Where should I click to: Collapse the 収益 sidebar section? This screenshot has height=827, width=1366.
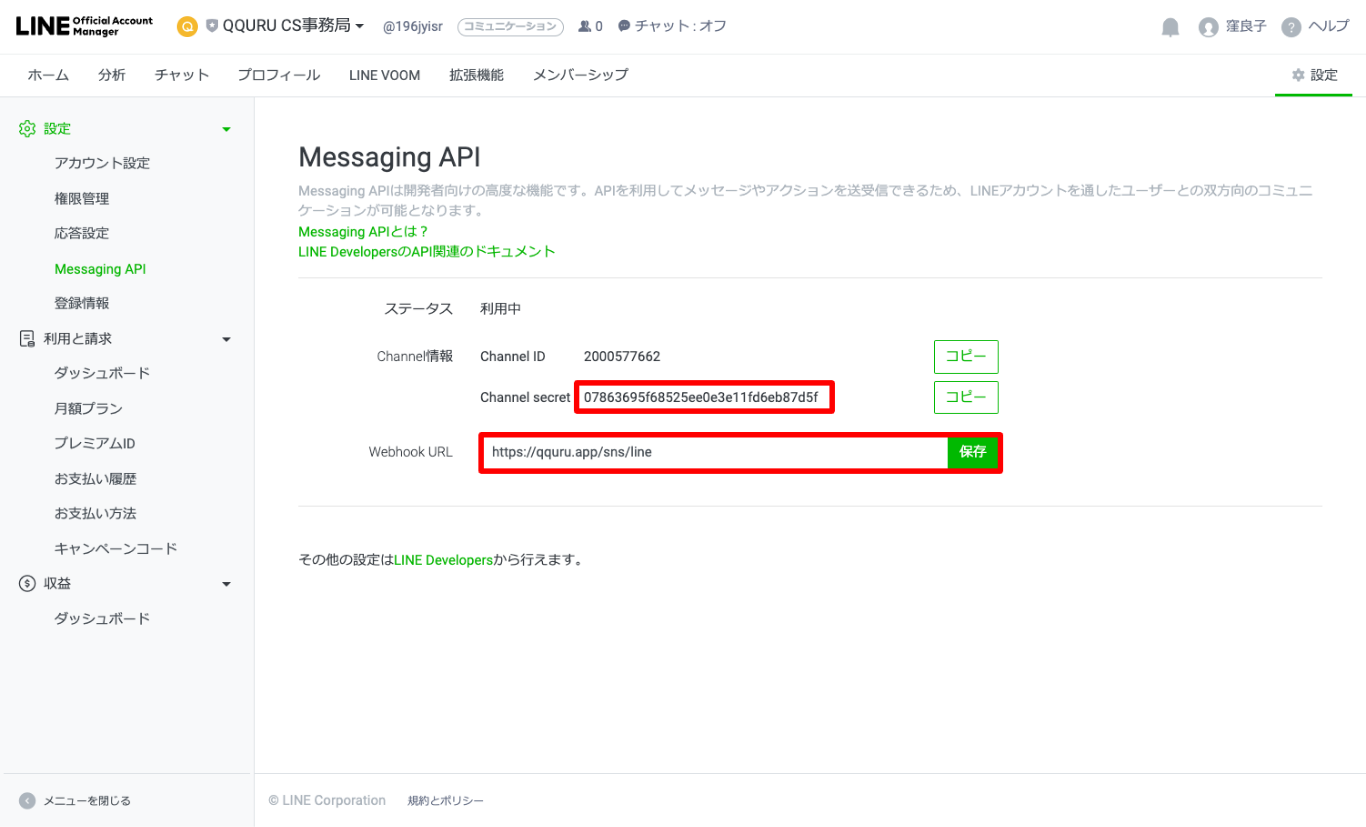(x=226, y=584)
